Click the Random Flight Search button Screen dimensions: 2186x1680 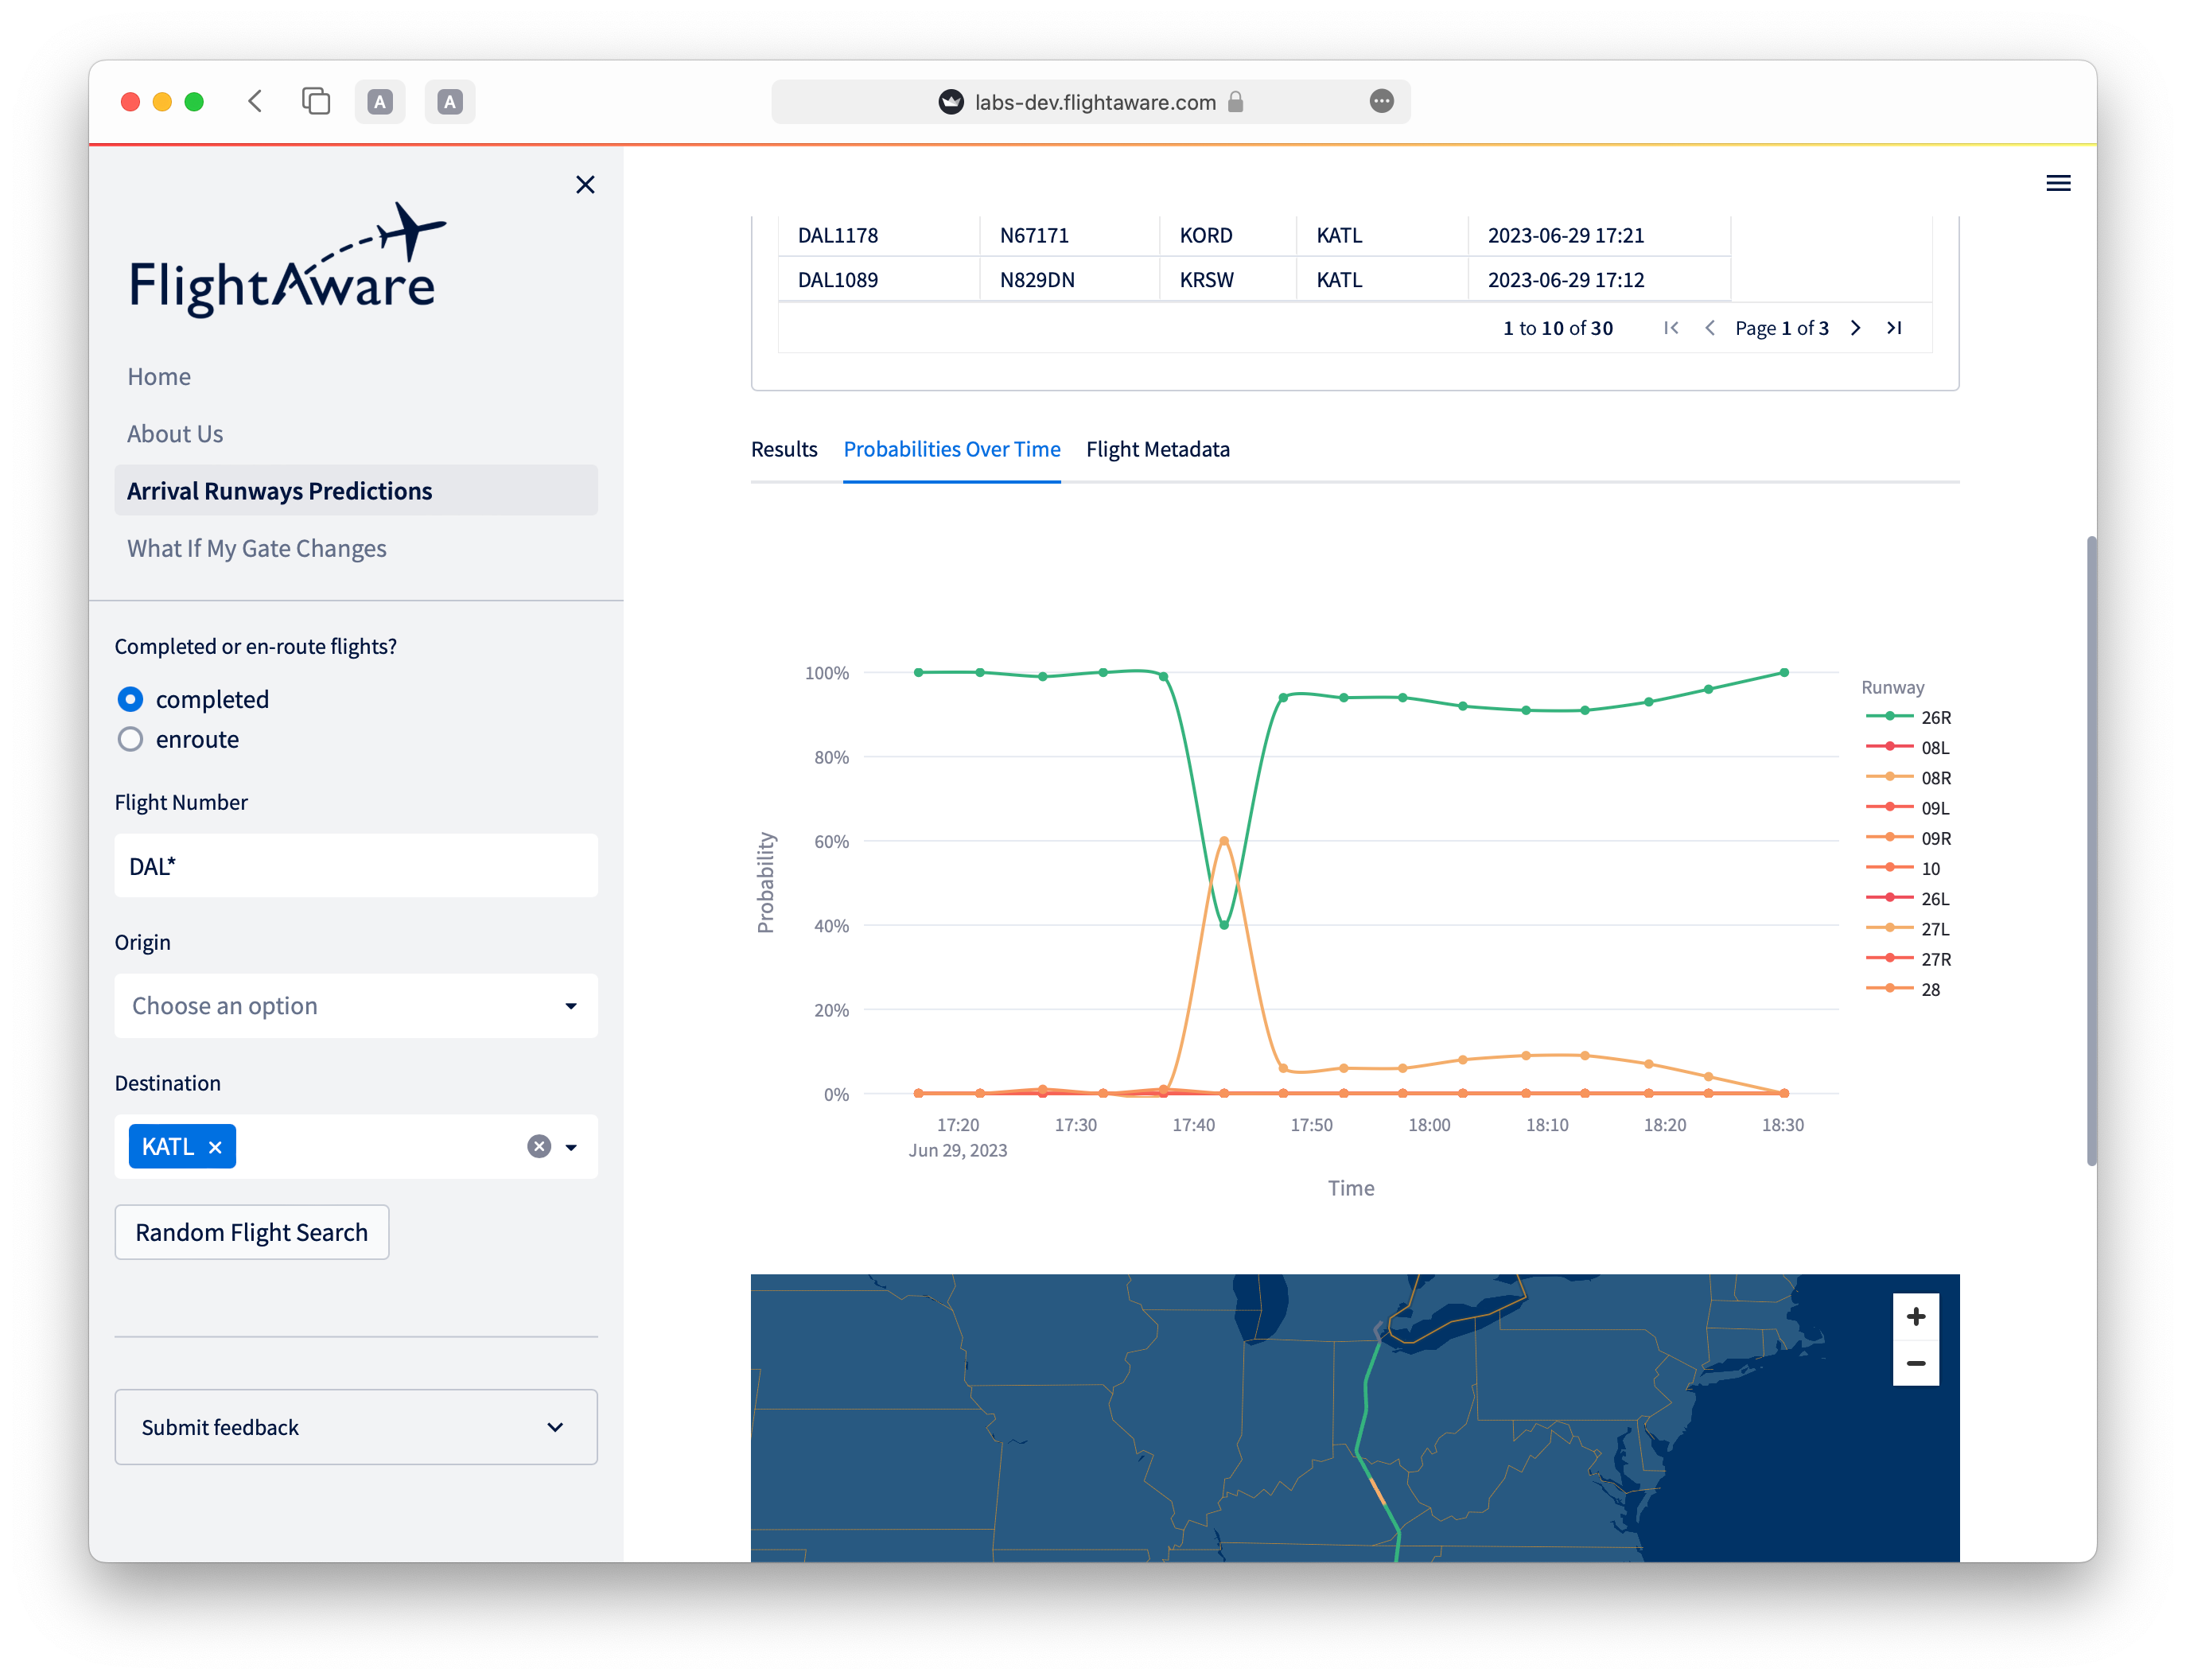pyautogui.click(x=252, y=1231)
